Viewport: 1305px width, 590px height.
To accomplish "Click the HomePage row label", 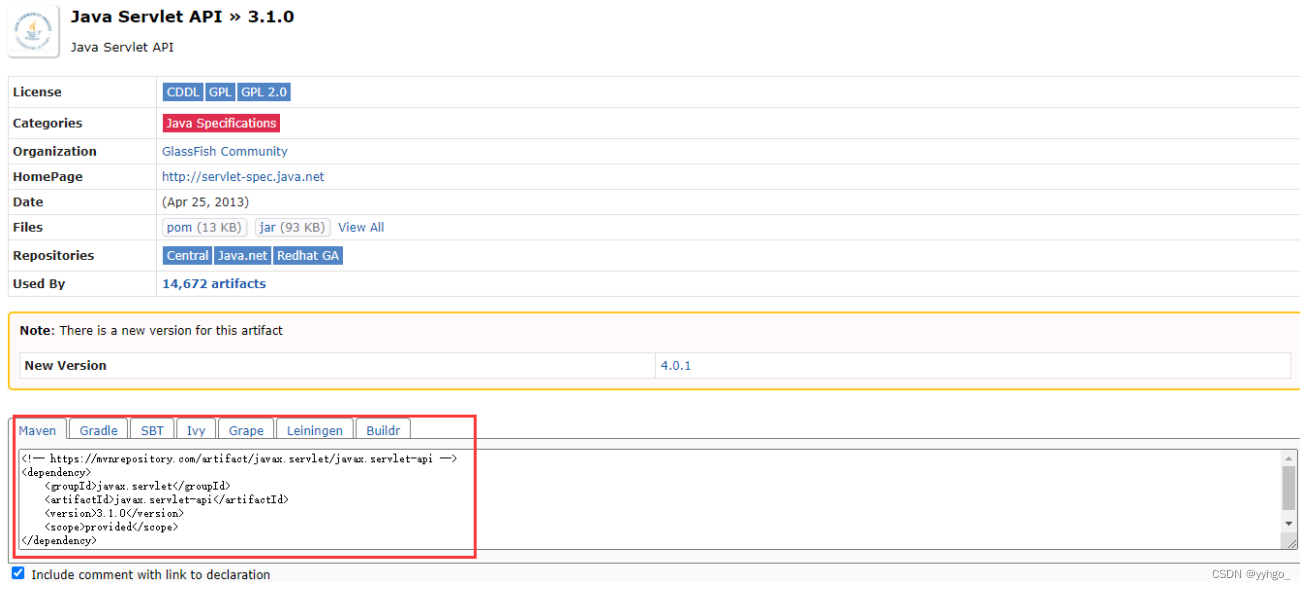I will tap(48, 176).
